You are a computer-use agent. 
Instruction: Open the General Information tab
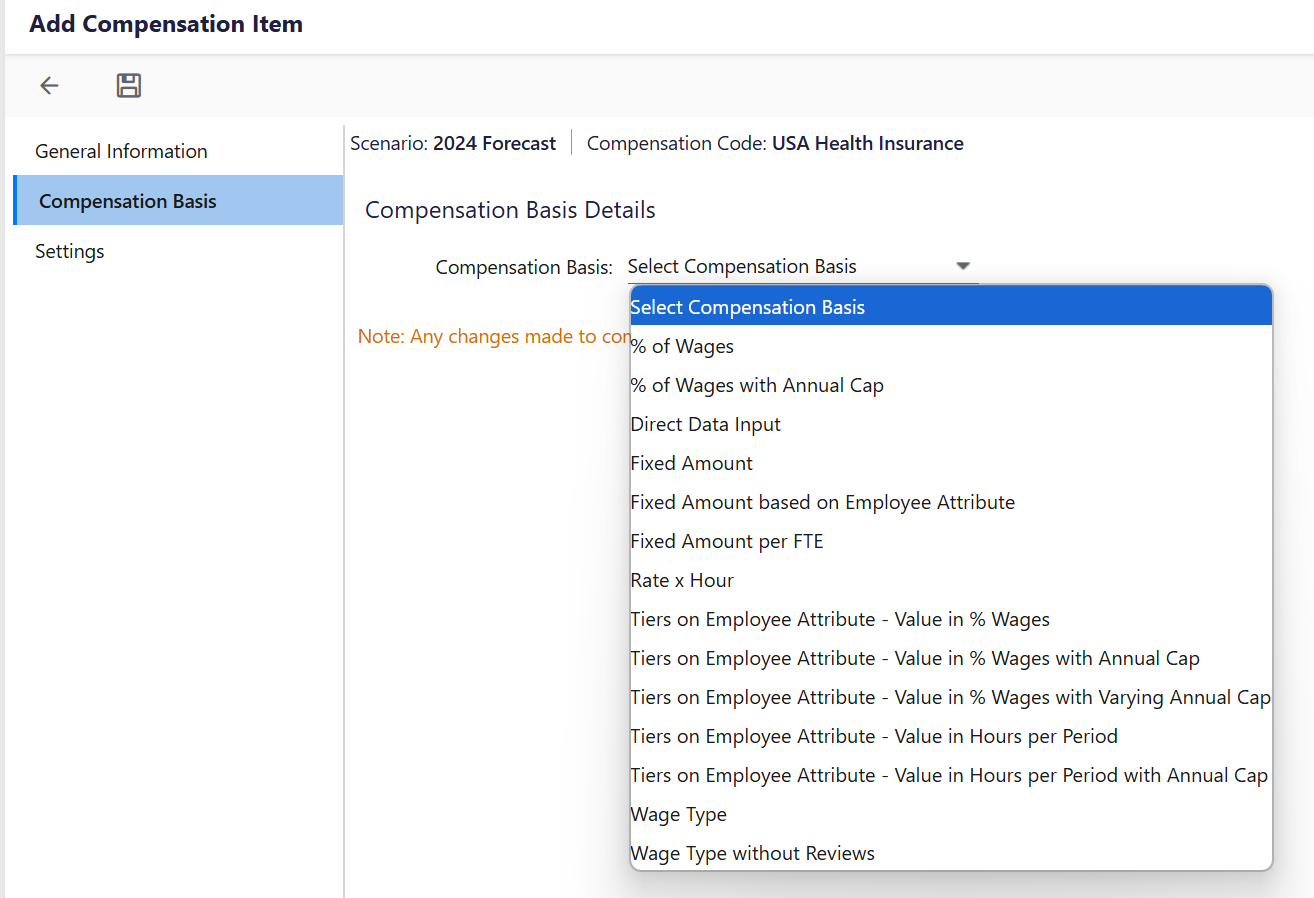tap(121, 151)
